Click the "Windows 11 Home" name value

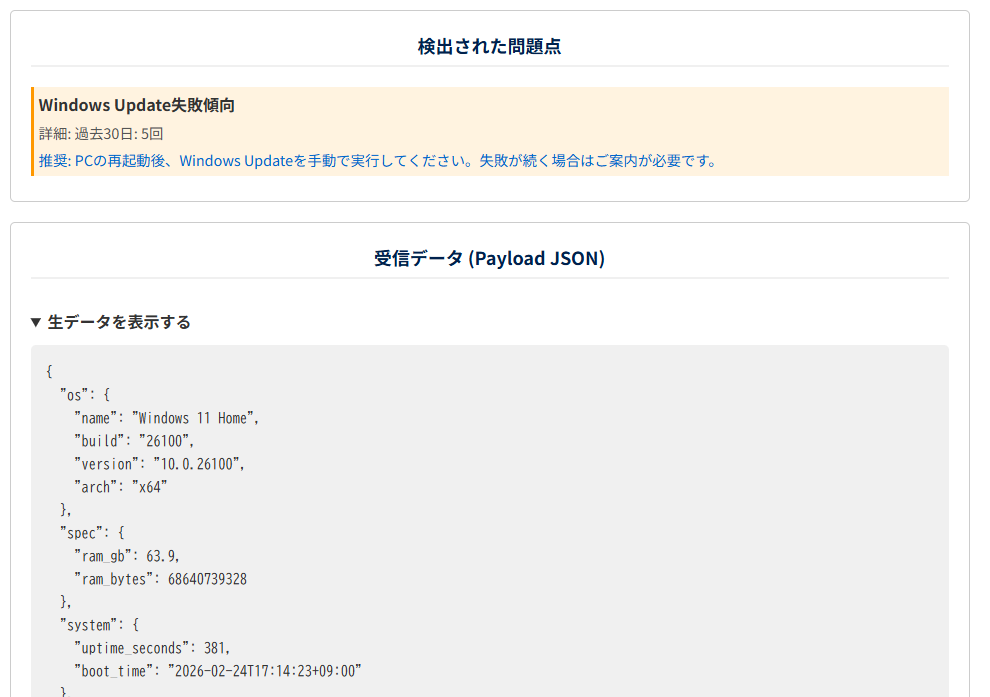[195, 418]
